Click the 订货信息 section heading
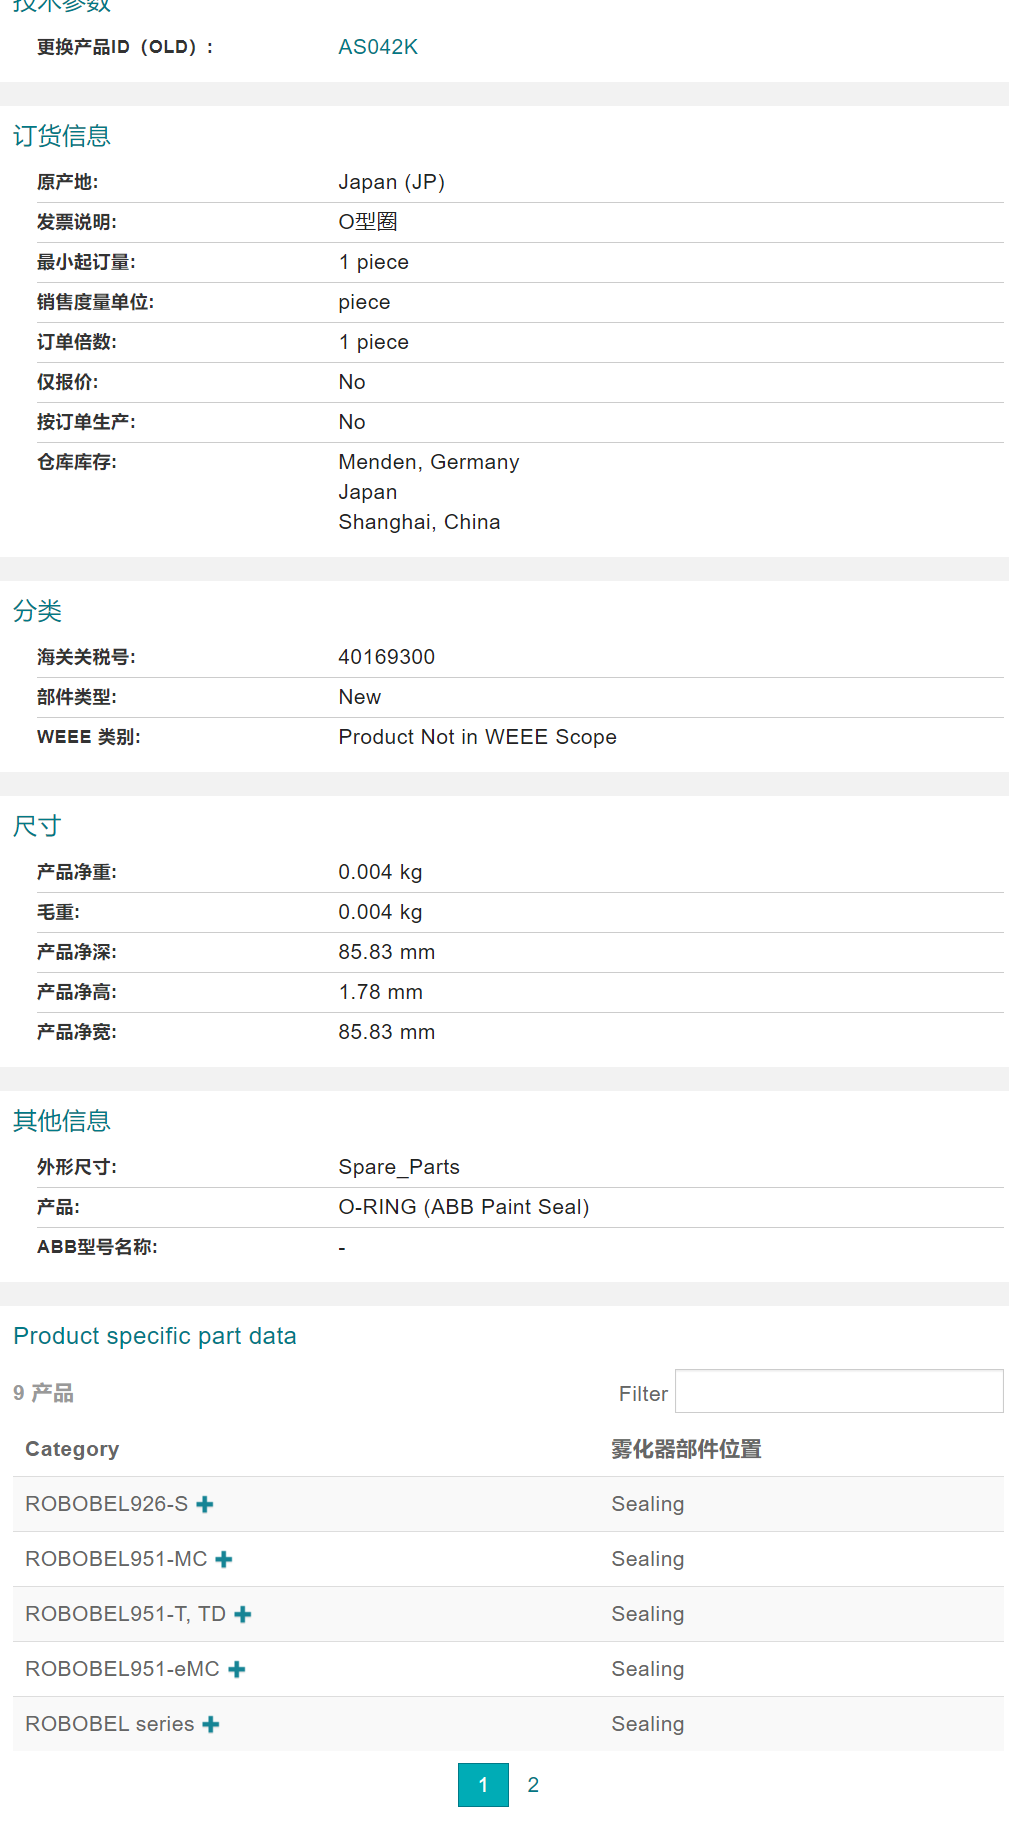This screenshot has height=1844, width=1009. pyautogui.click(x=62, y=136)
